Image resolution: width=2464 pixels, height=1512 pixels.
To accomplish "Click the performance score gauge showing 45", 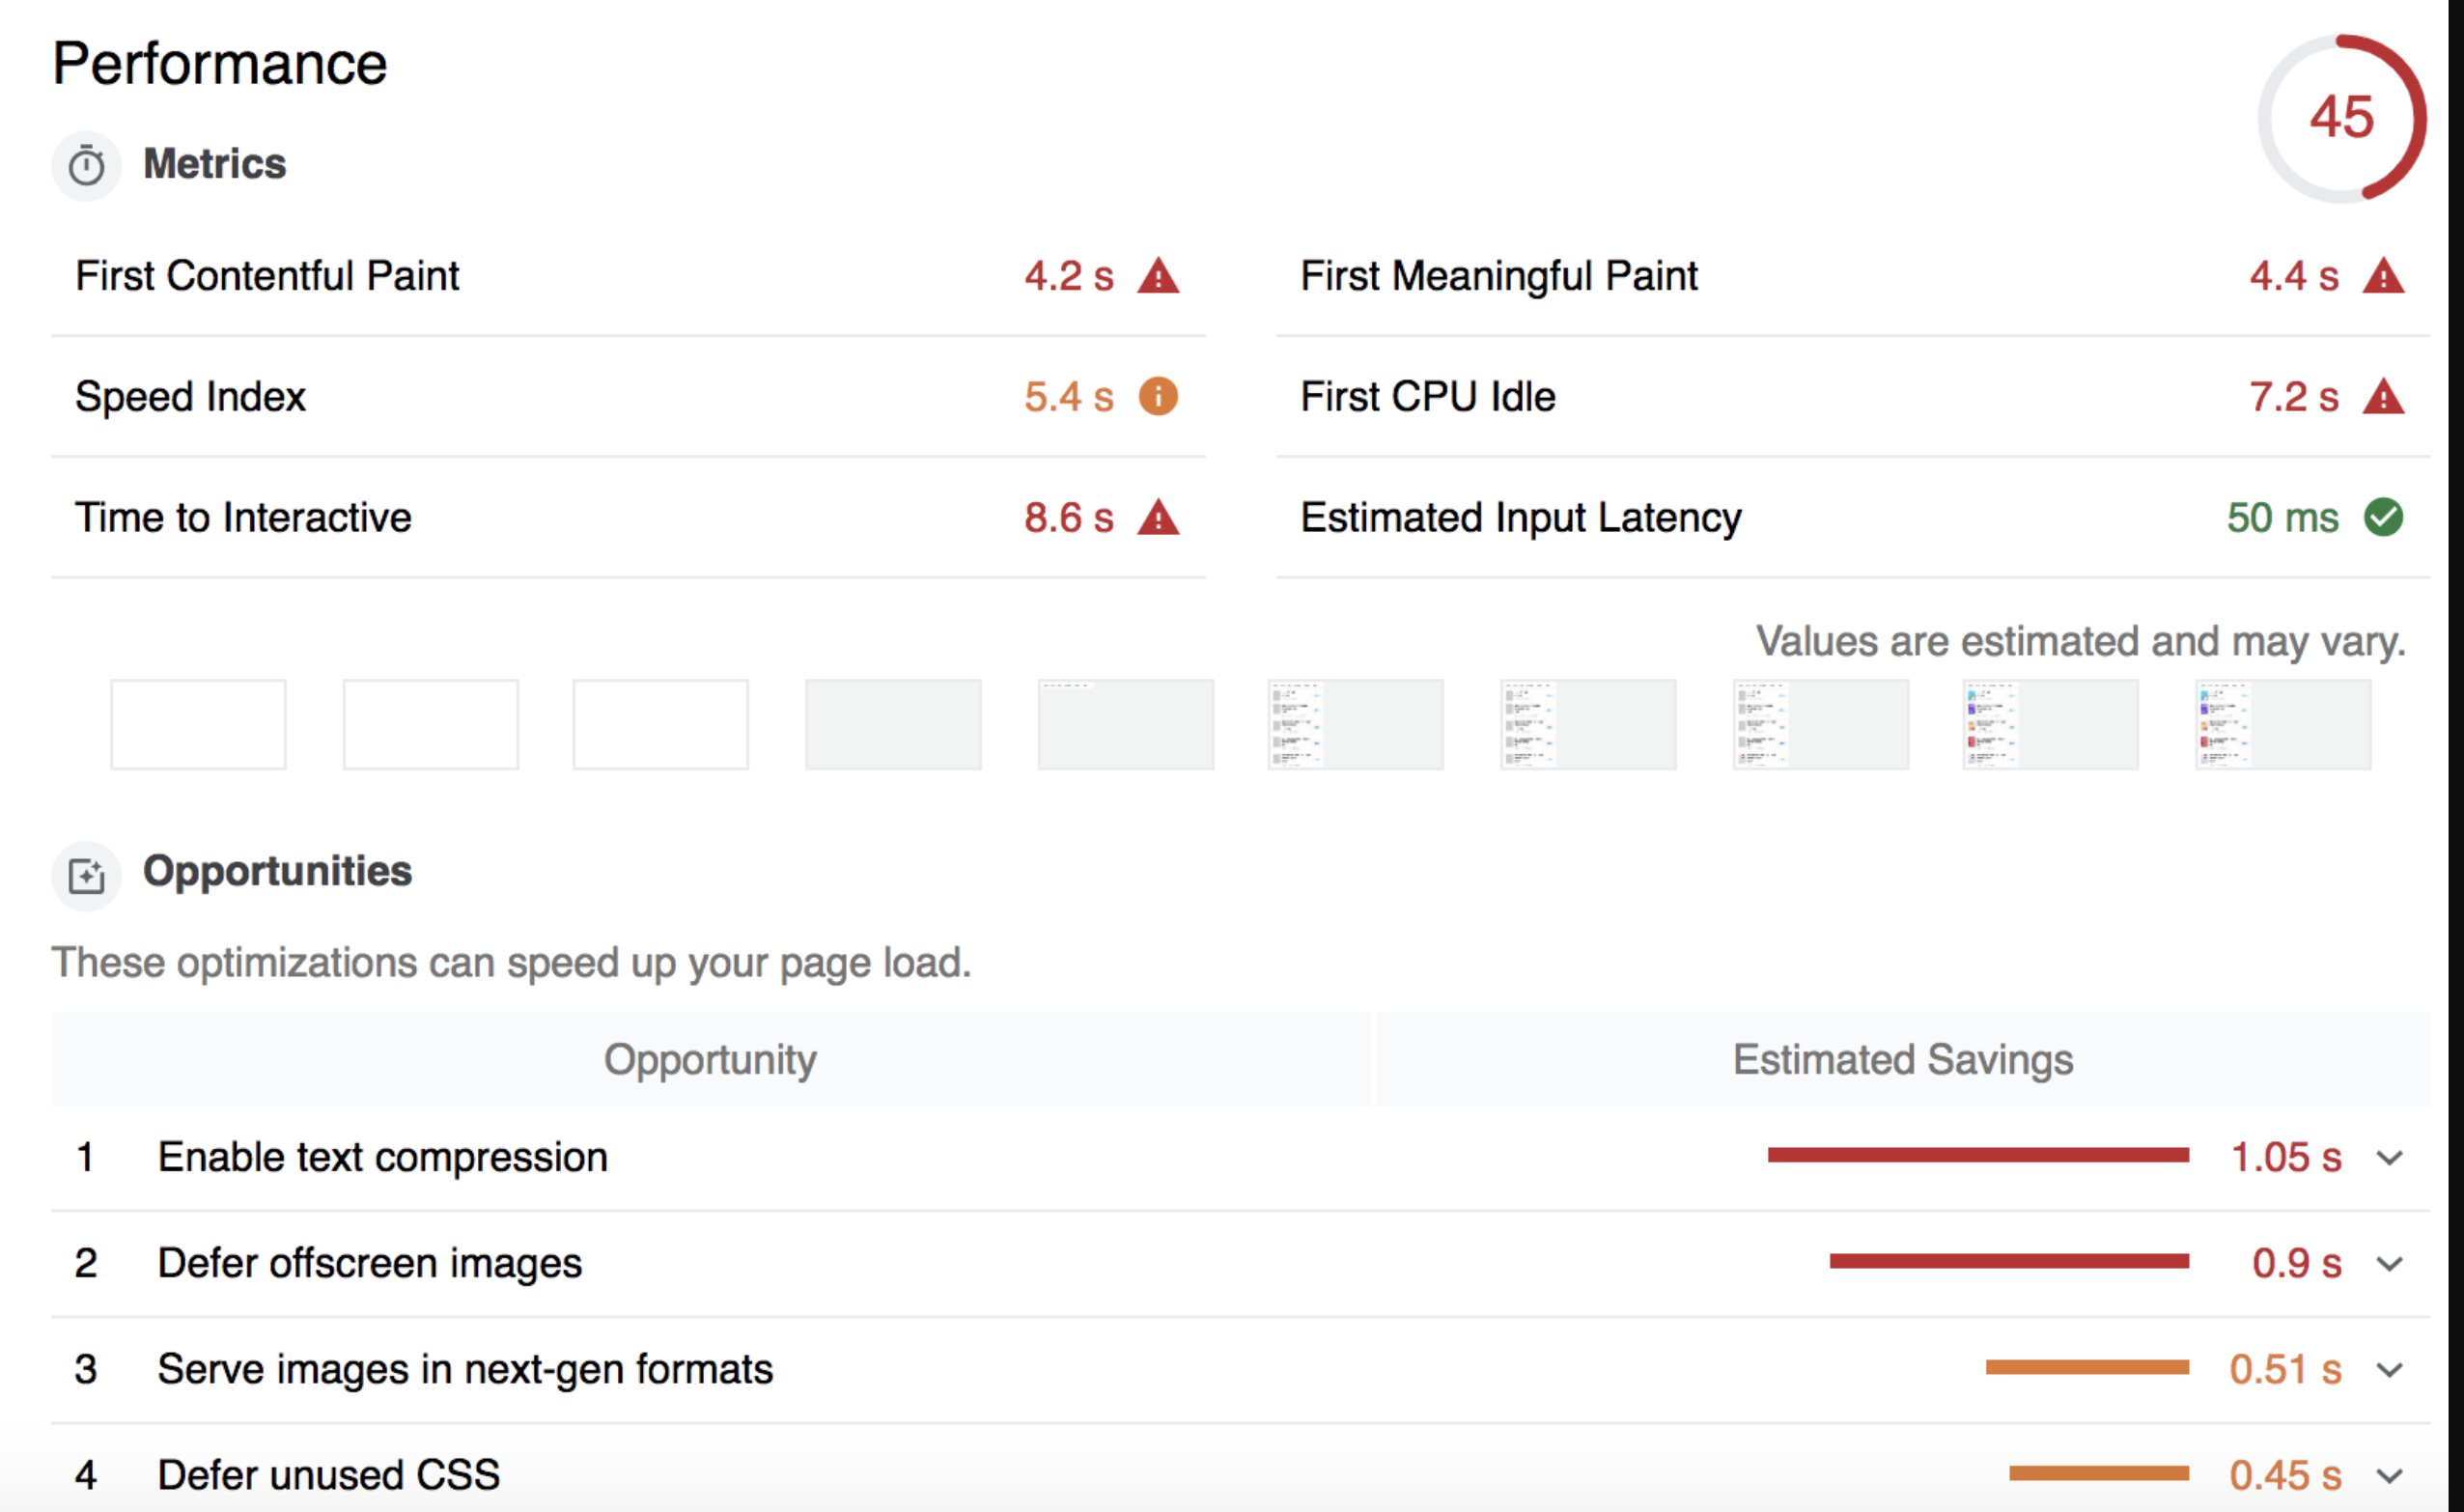I will [x=2341, y=118].
